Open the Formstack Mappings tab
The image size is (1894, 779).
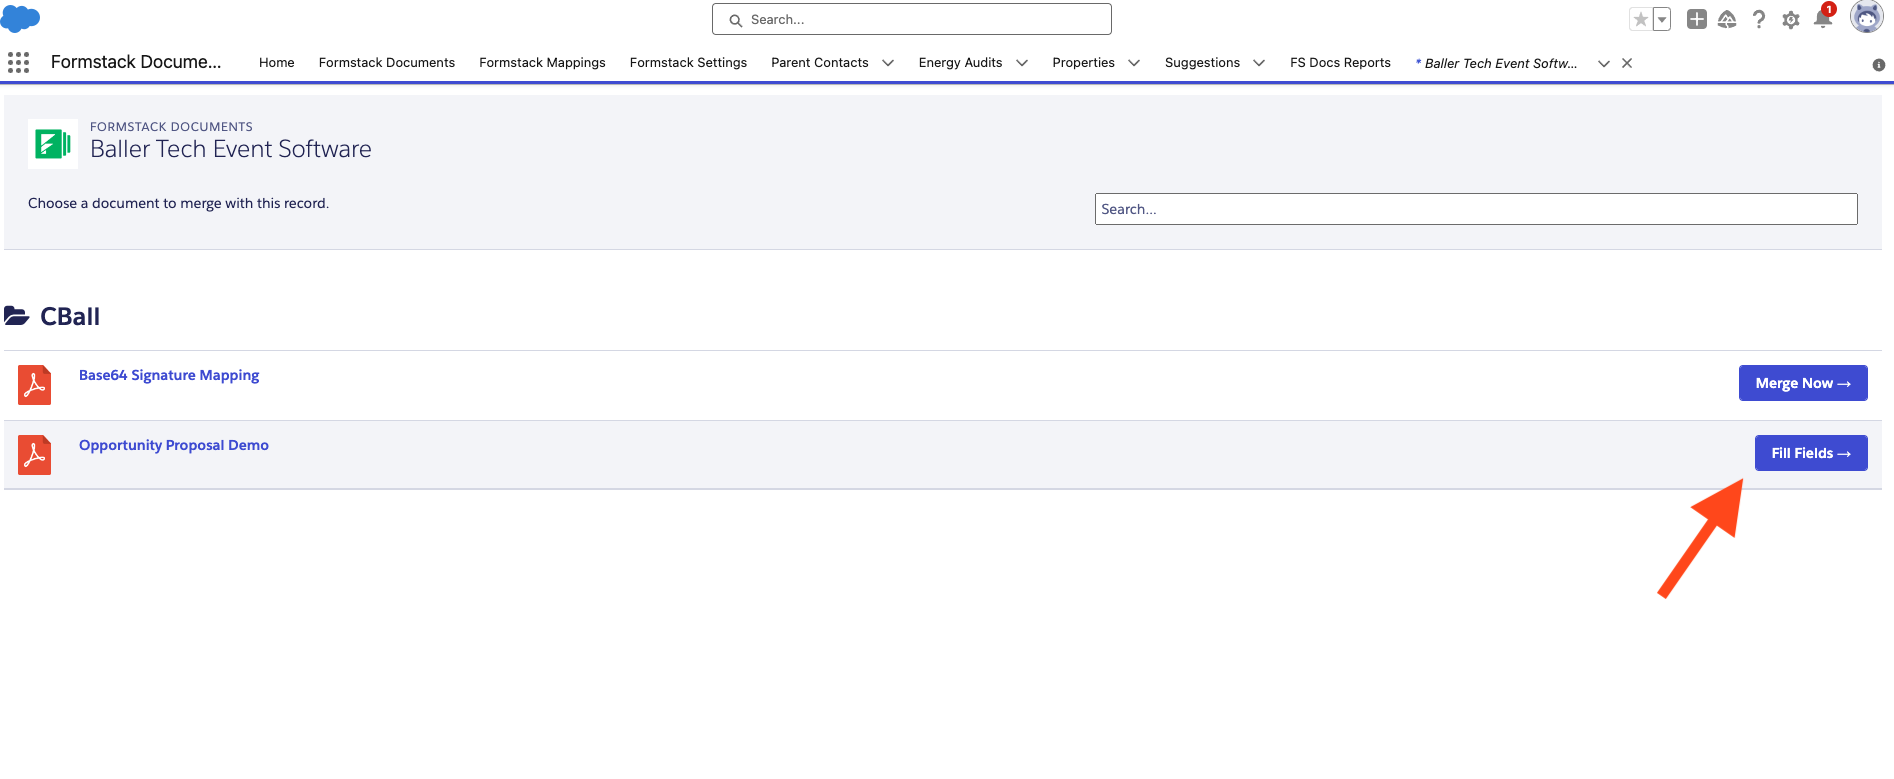pyautogui.click(x=542, y=62)
